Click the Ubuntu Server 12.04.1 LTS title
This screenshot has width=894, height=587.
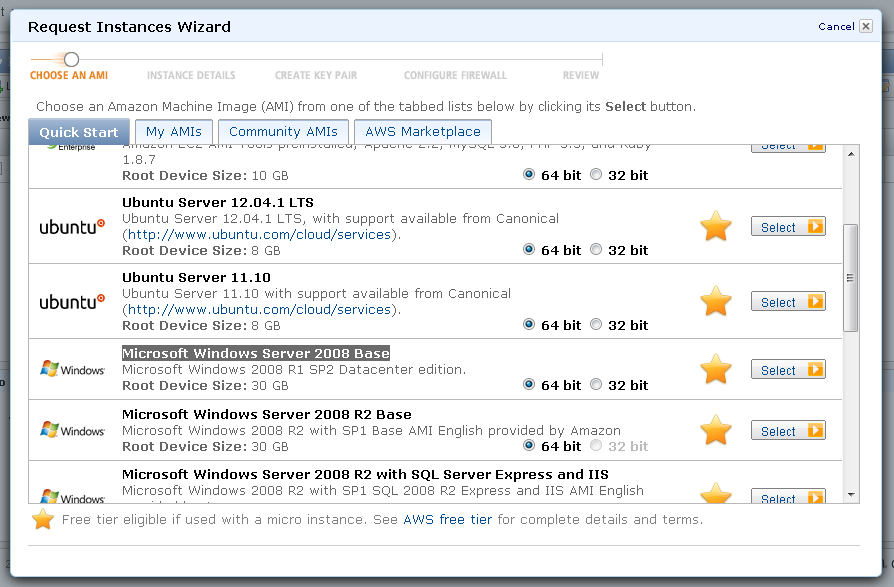coord(218,202)
